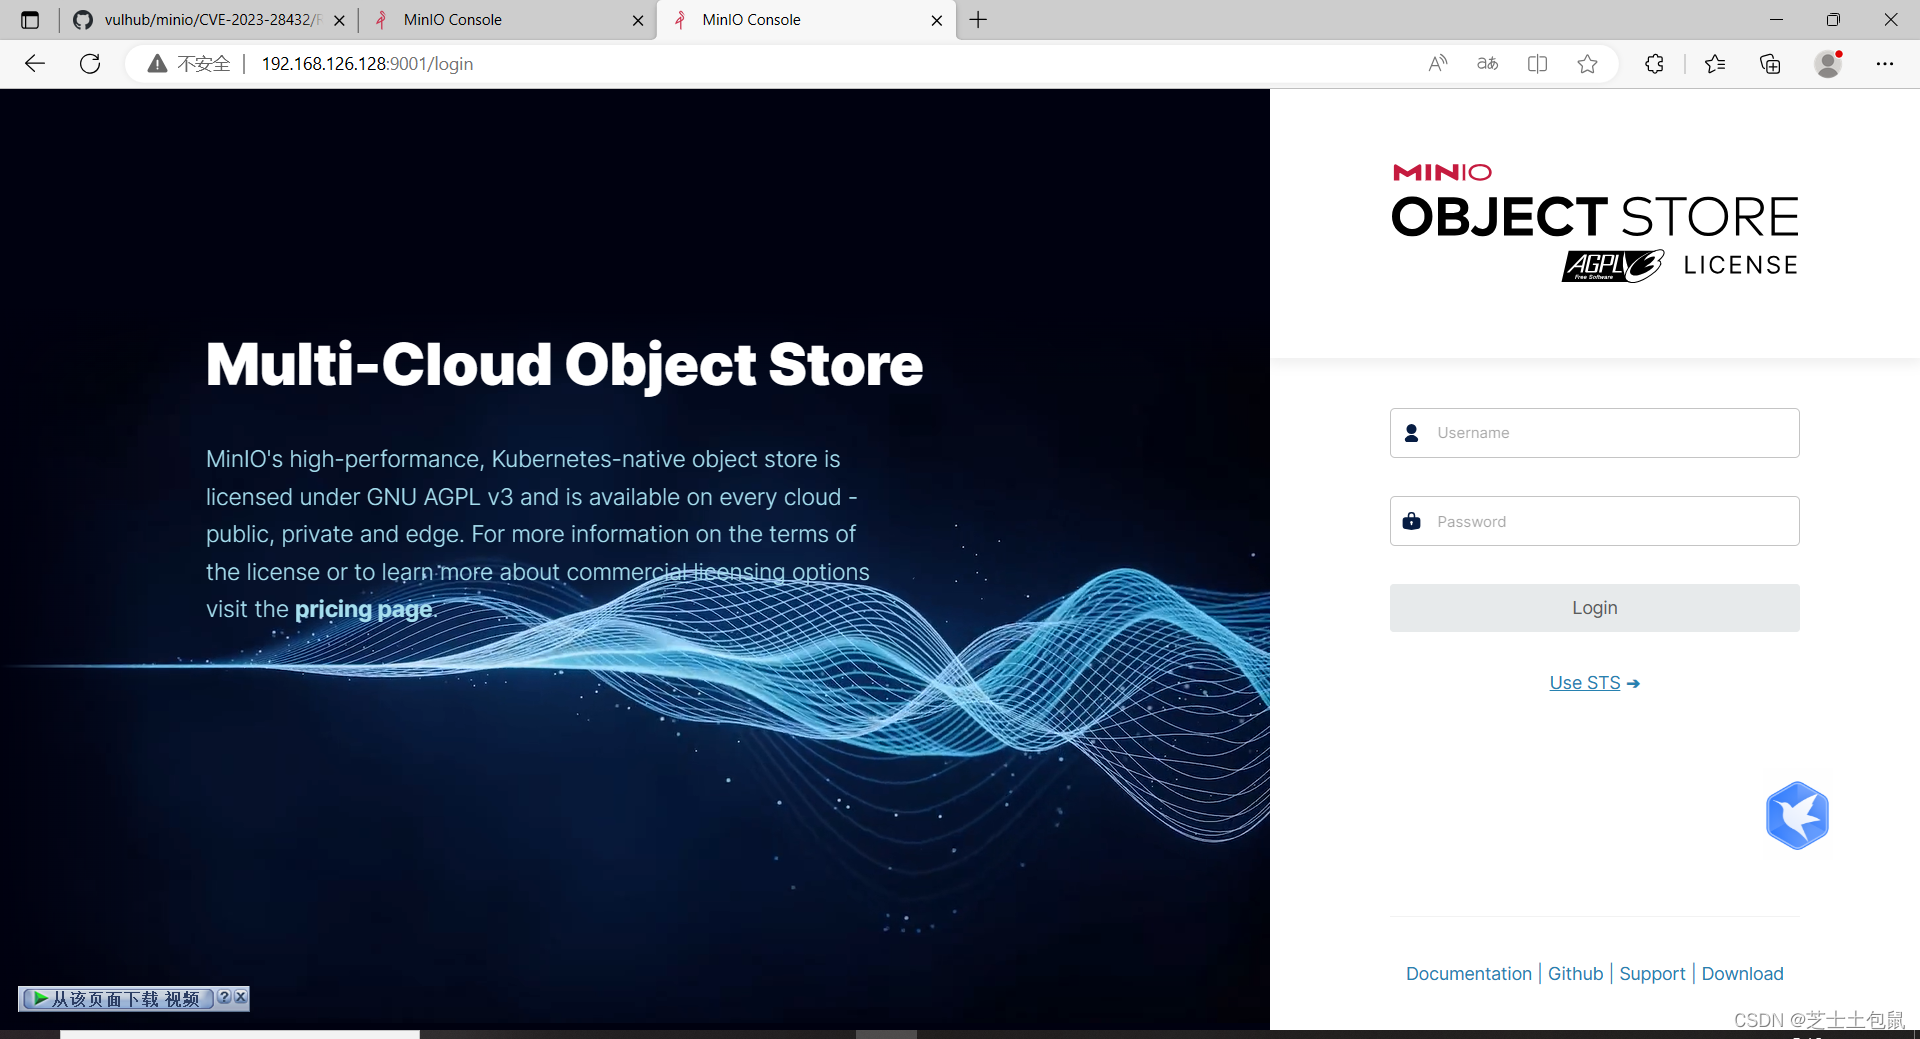Focus the Password input field
This screenshot has width=1920, height=1039.
click(x=1595, y=521)
